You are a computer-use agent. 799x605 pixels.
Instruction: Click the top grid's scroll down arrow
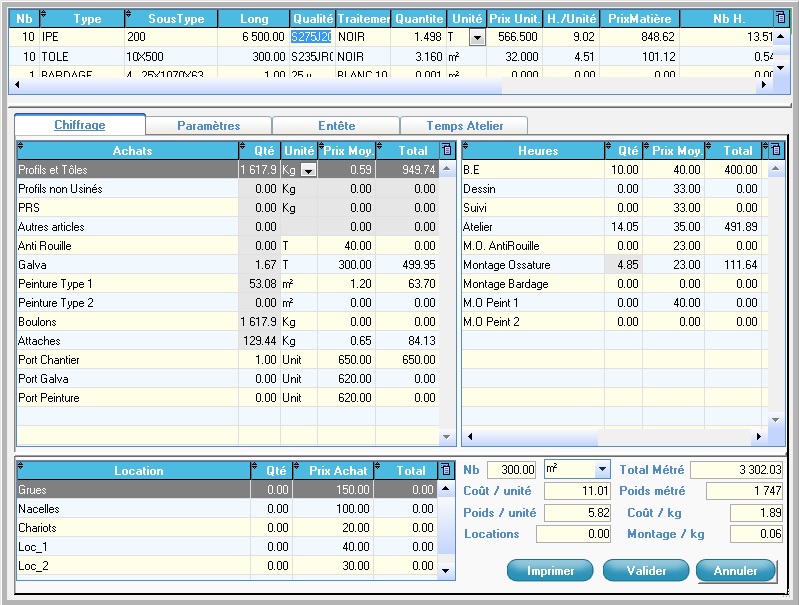point(781,68)
